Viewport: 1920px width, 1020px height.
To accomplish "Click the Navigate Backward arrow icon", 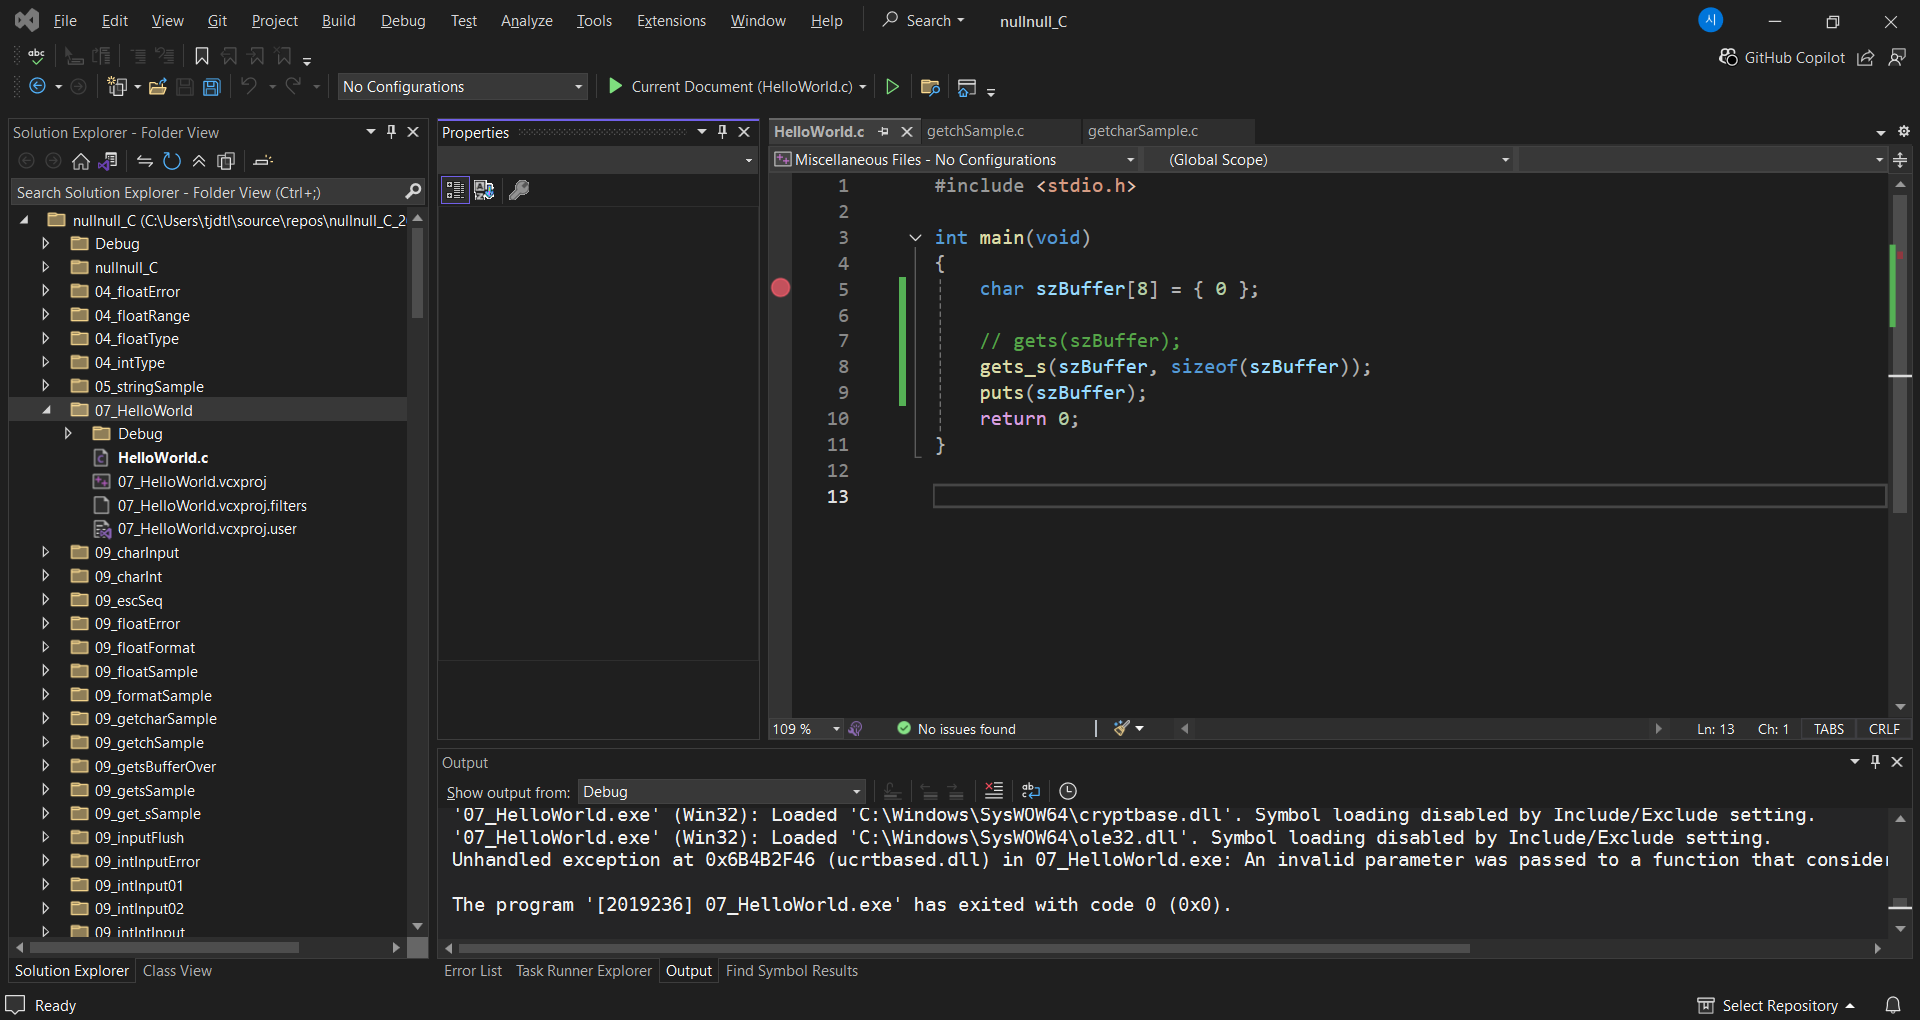I will [x=37, y=87].
